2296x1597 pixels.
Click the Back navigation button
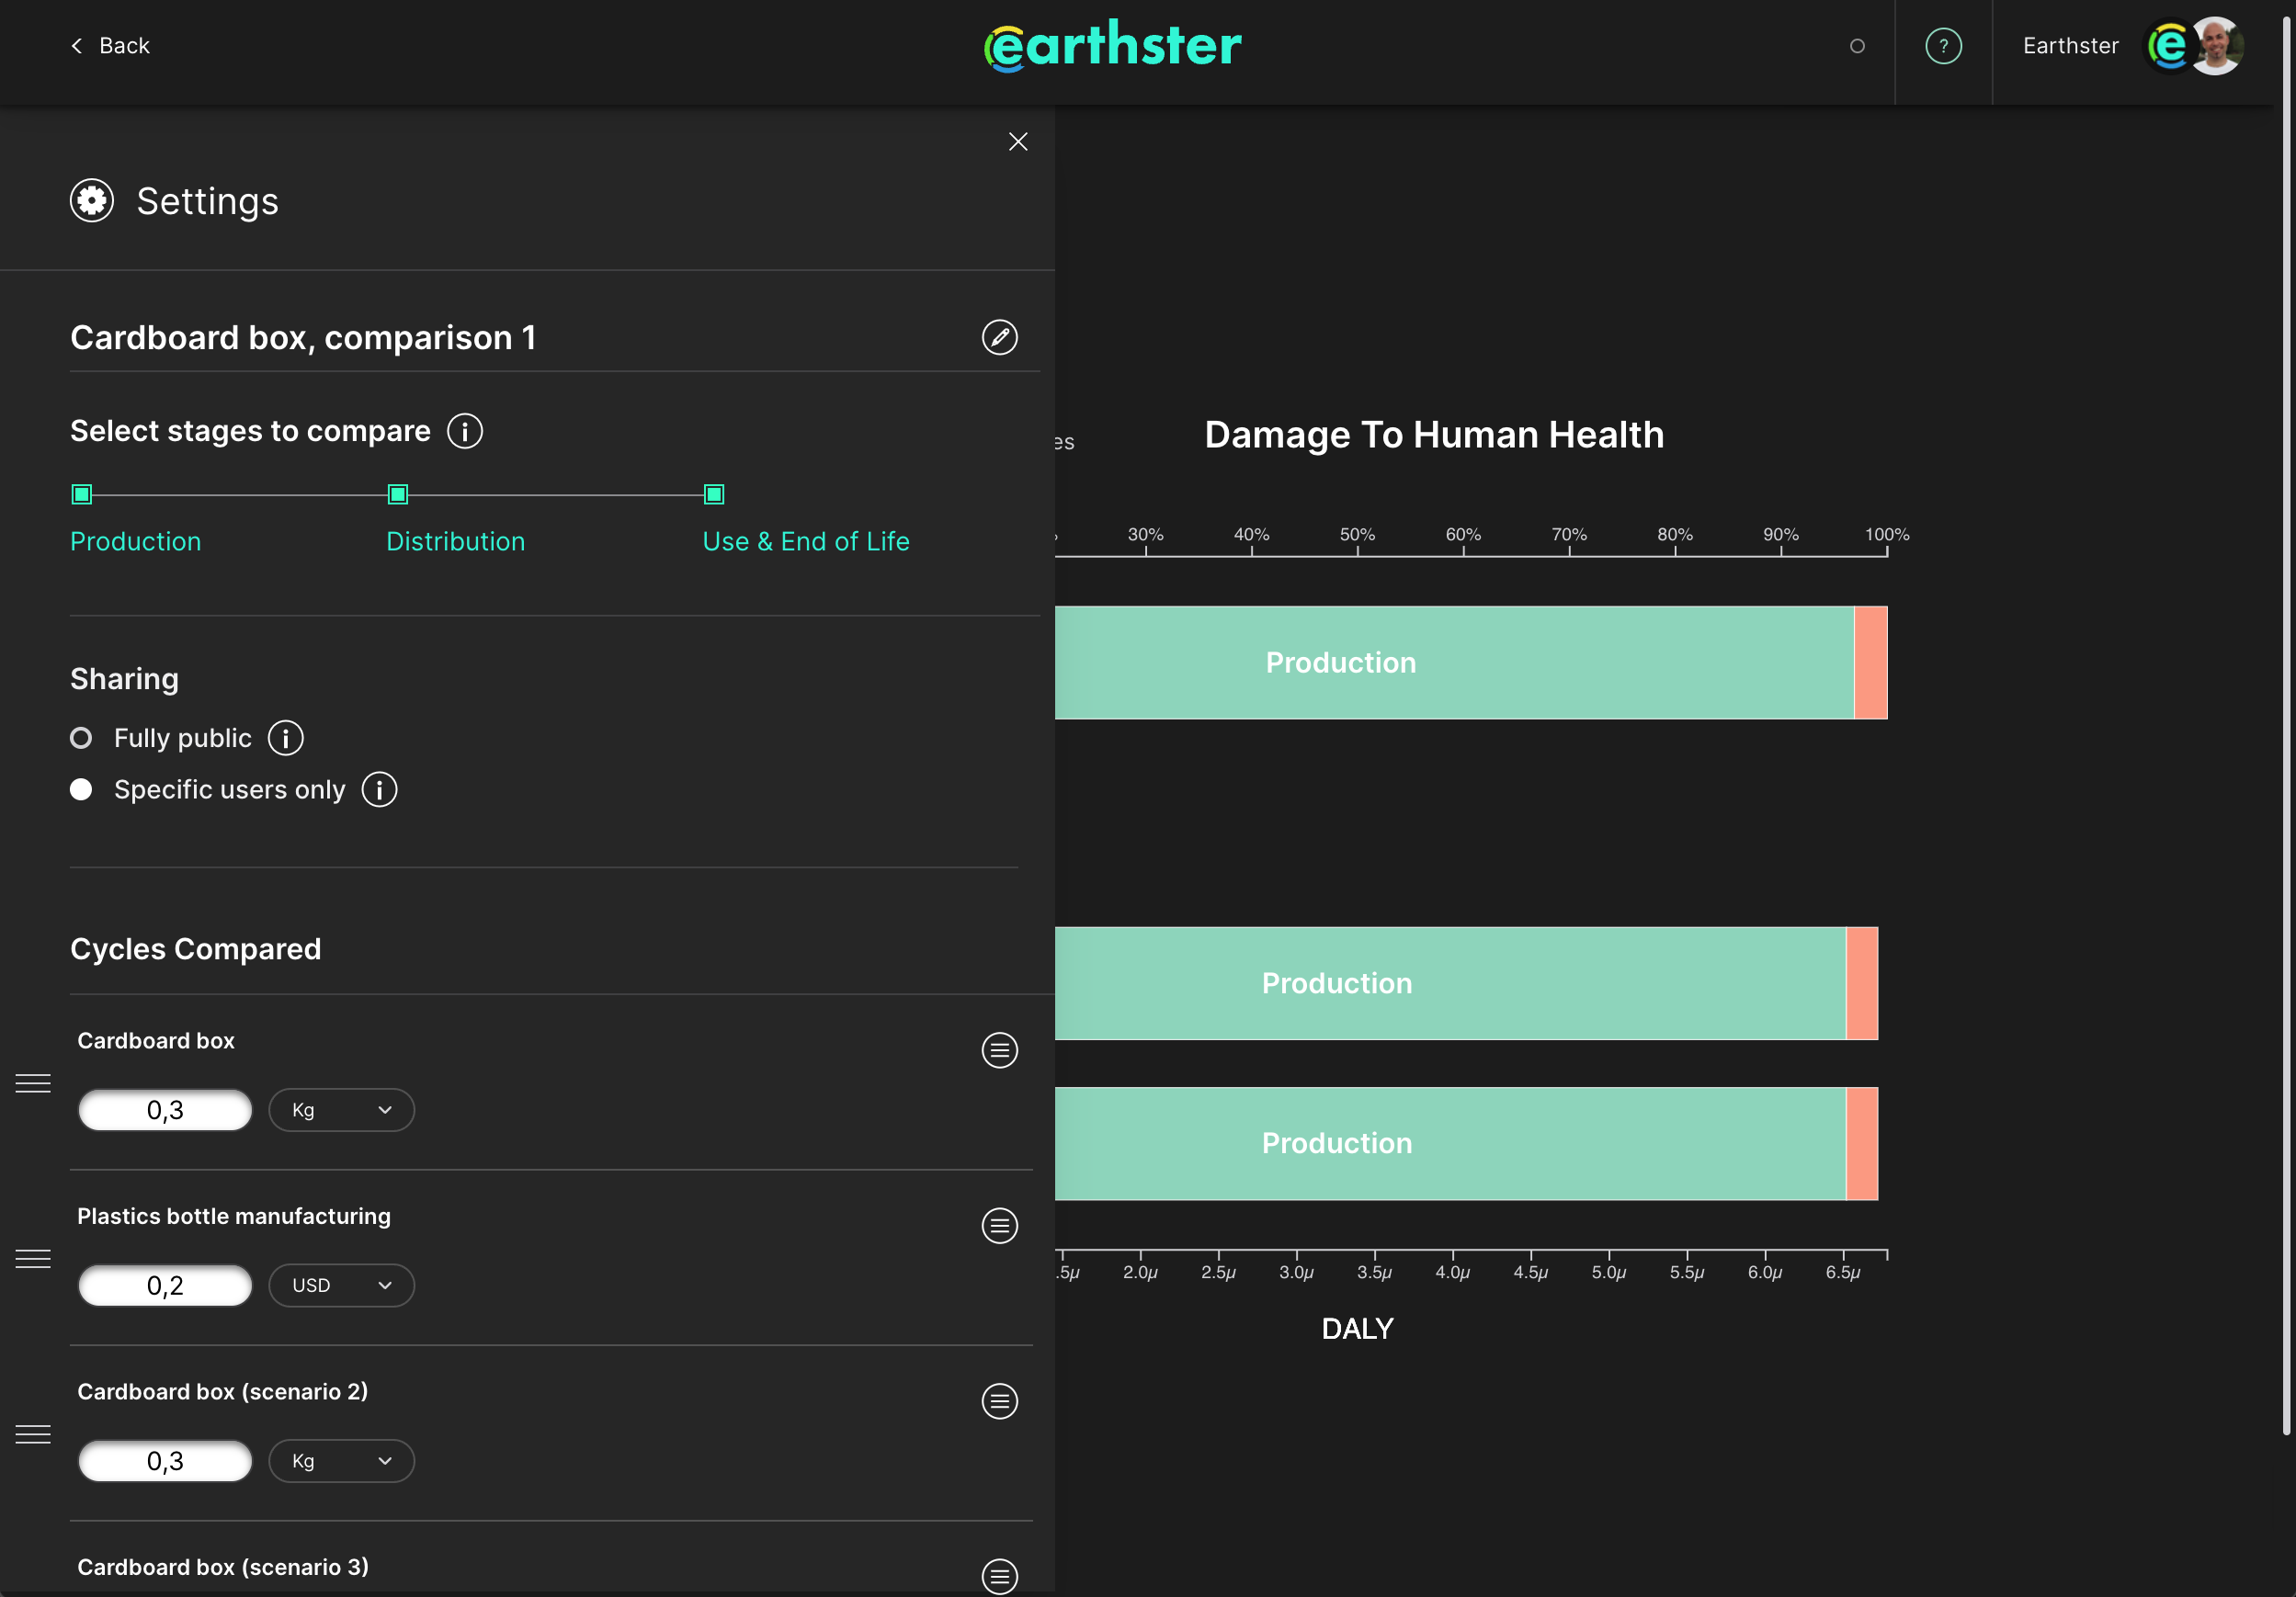110,45
